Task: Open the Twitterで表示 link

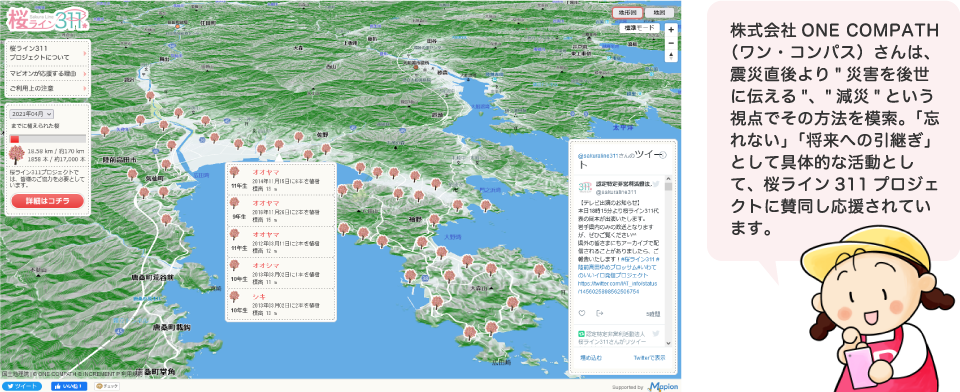Action: tap(650, 357)
